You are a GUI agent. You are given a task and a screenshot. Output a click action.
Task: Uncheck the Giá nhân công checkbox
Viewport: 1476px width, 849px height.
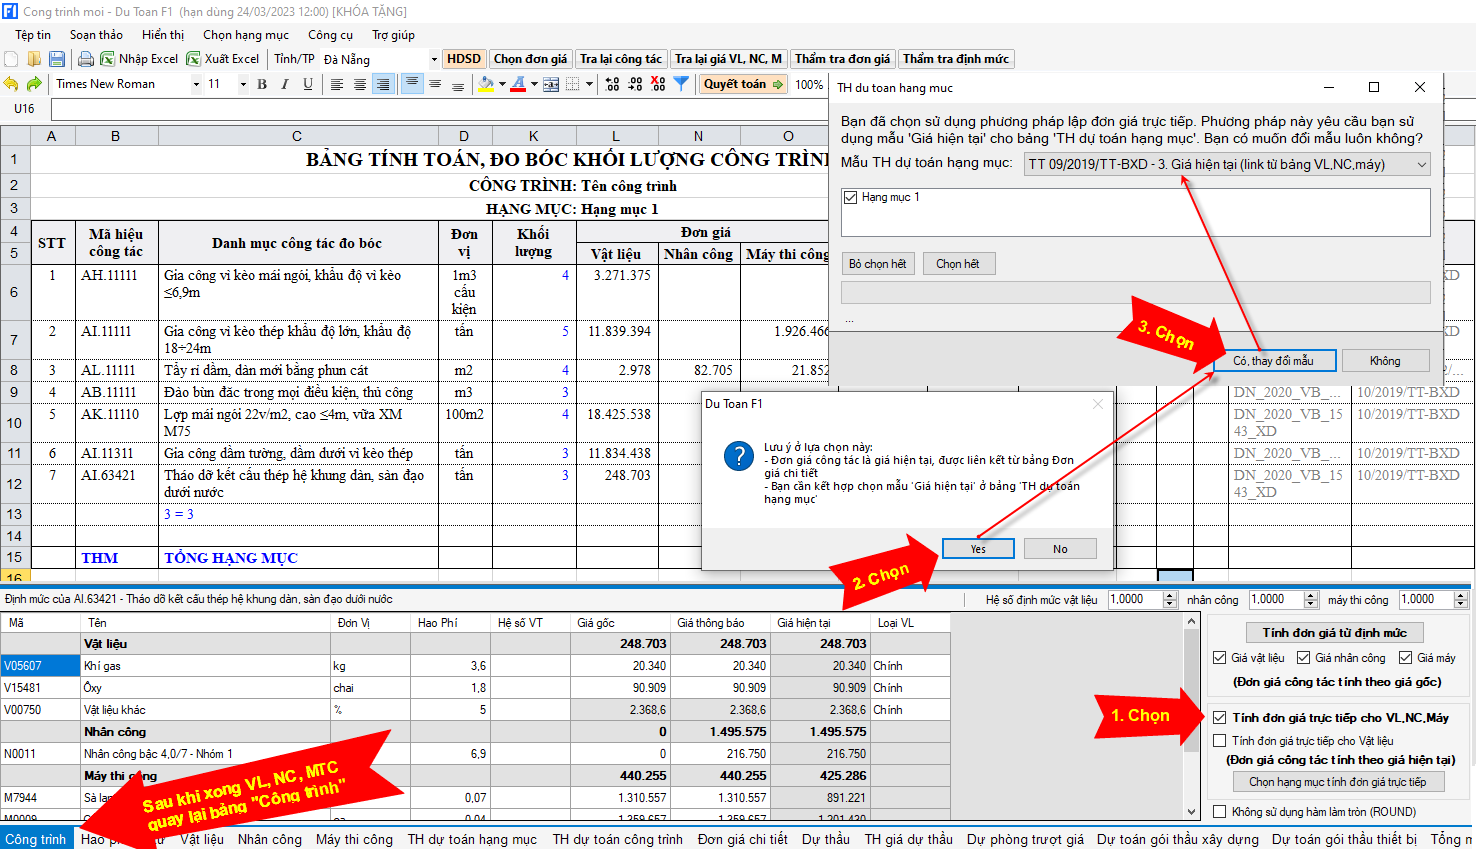tap(1303, 658)
